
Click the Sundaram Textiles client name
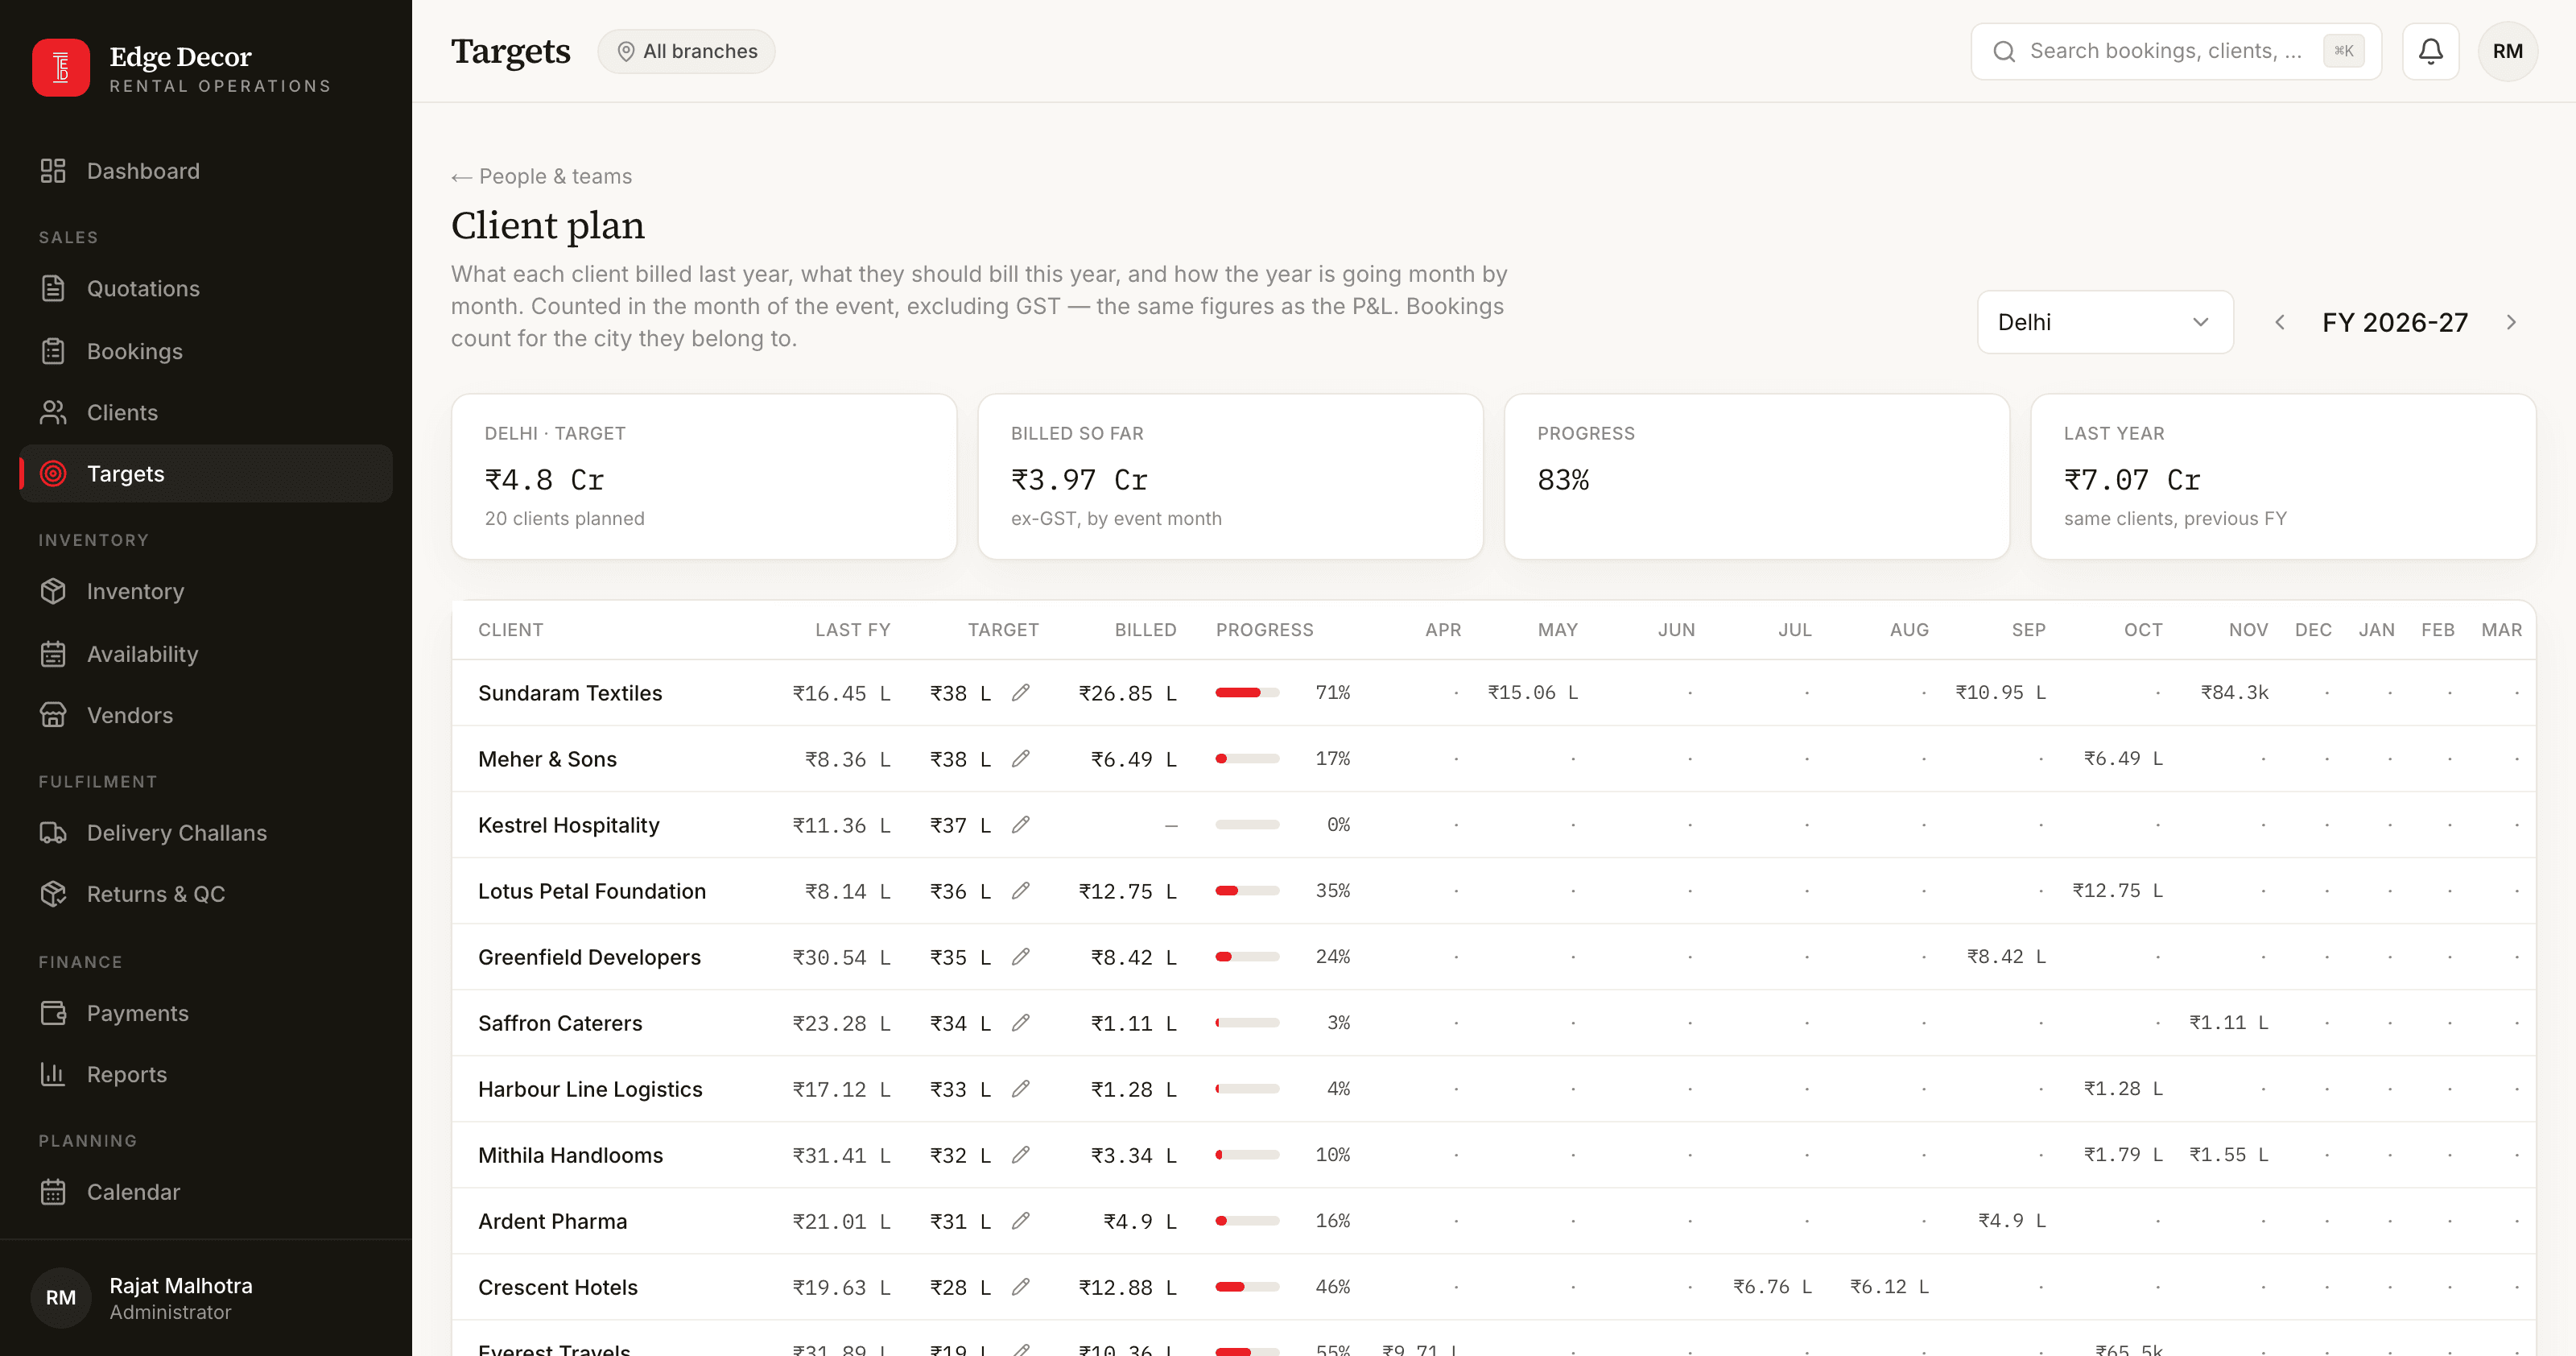point(570,692)
